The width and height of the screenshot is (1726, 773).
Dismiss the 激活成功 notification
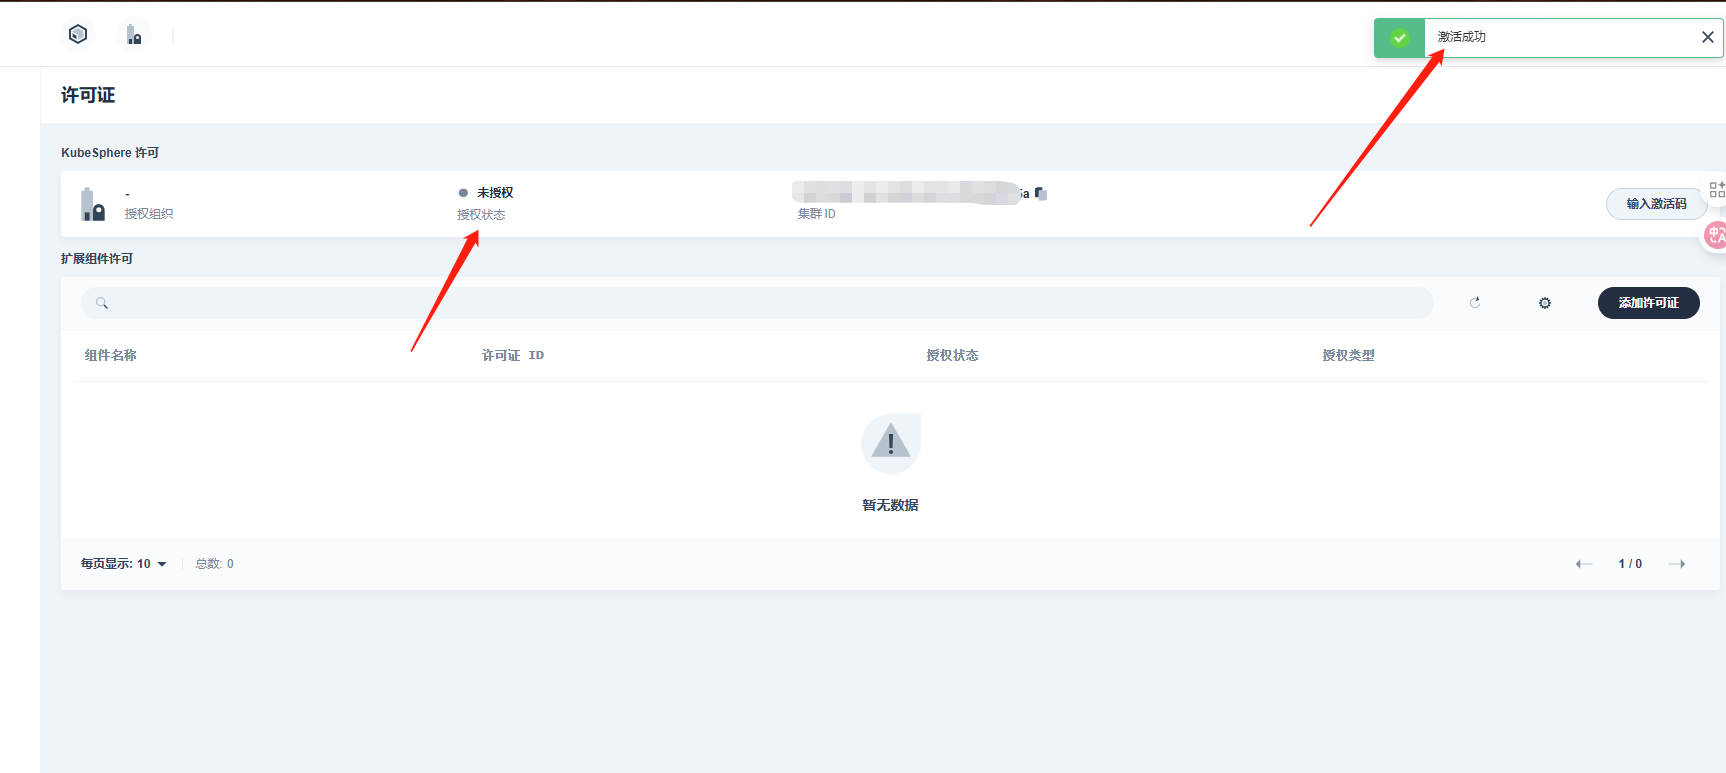click(x=1708, y=37)
